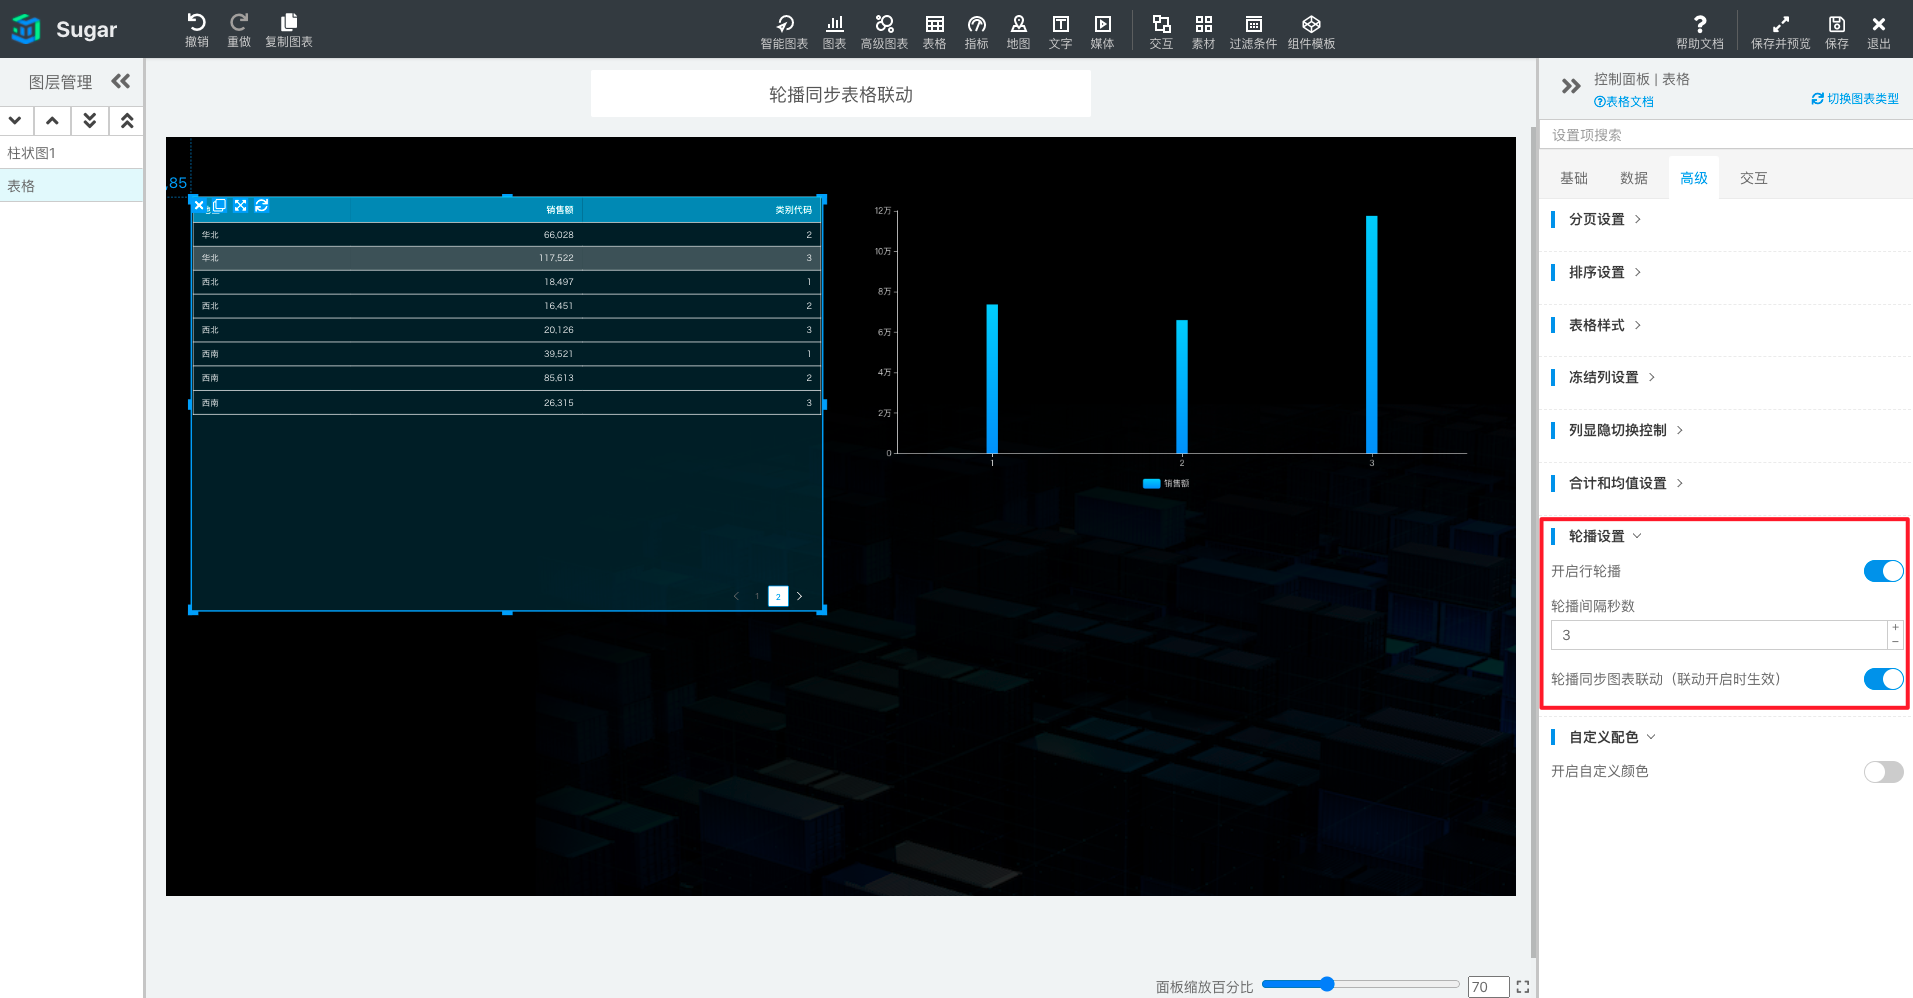Click the table's refresh icon

[261, 205]
